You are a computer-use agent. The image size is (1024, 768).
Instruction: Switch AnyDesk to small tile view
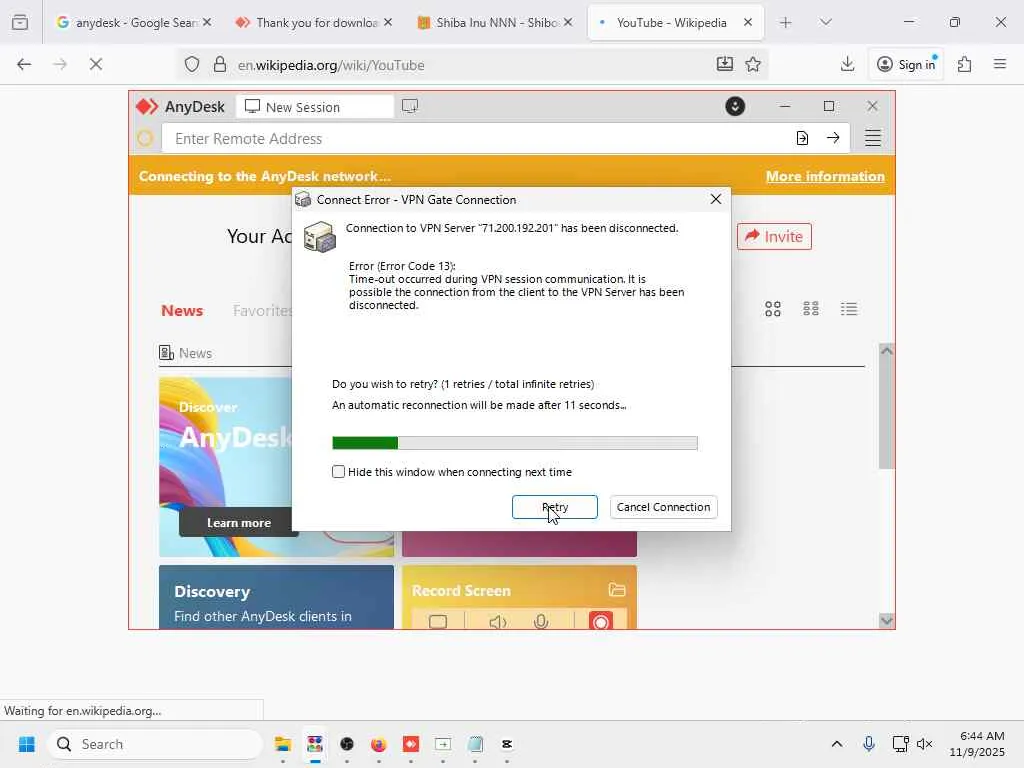(x=810, y=308)
